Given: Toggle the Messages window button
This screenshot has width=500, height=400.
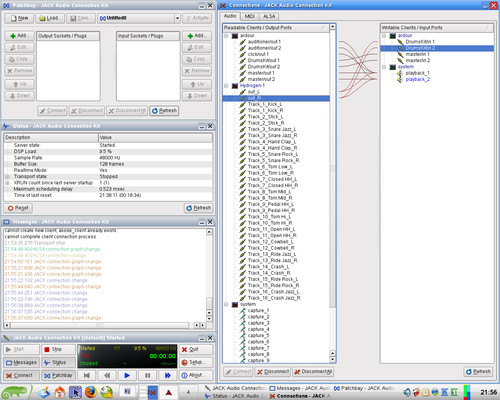Looking at the screenshot, I should [22, 362].
